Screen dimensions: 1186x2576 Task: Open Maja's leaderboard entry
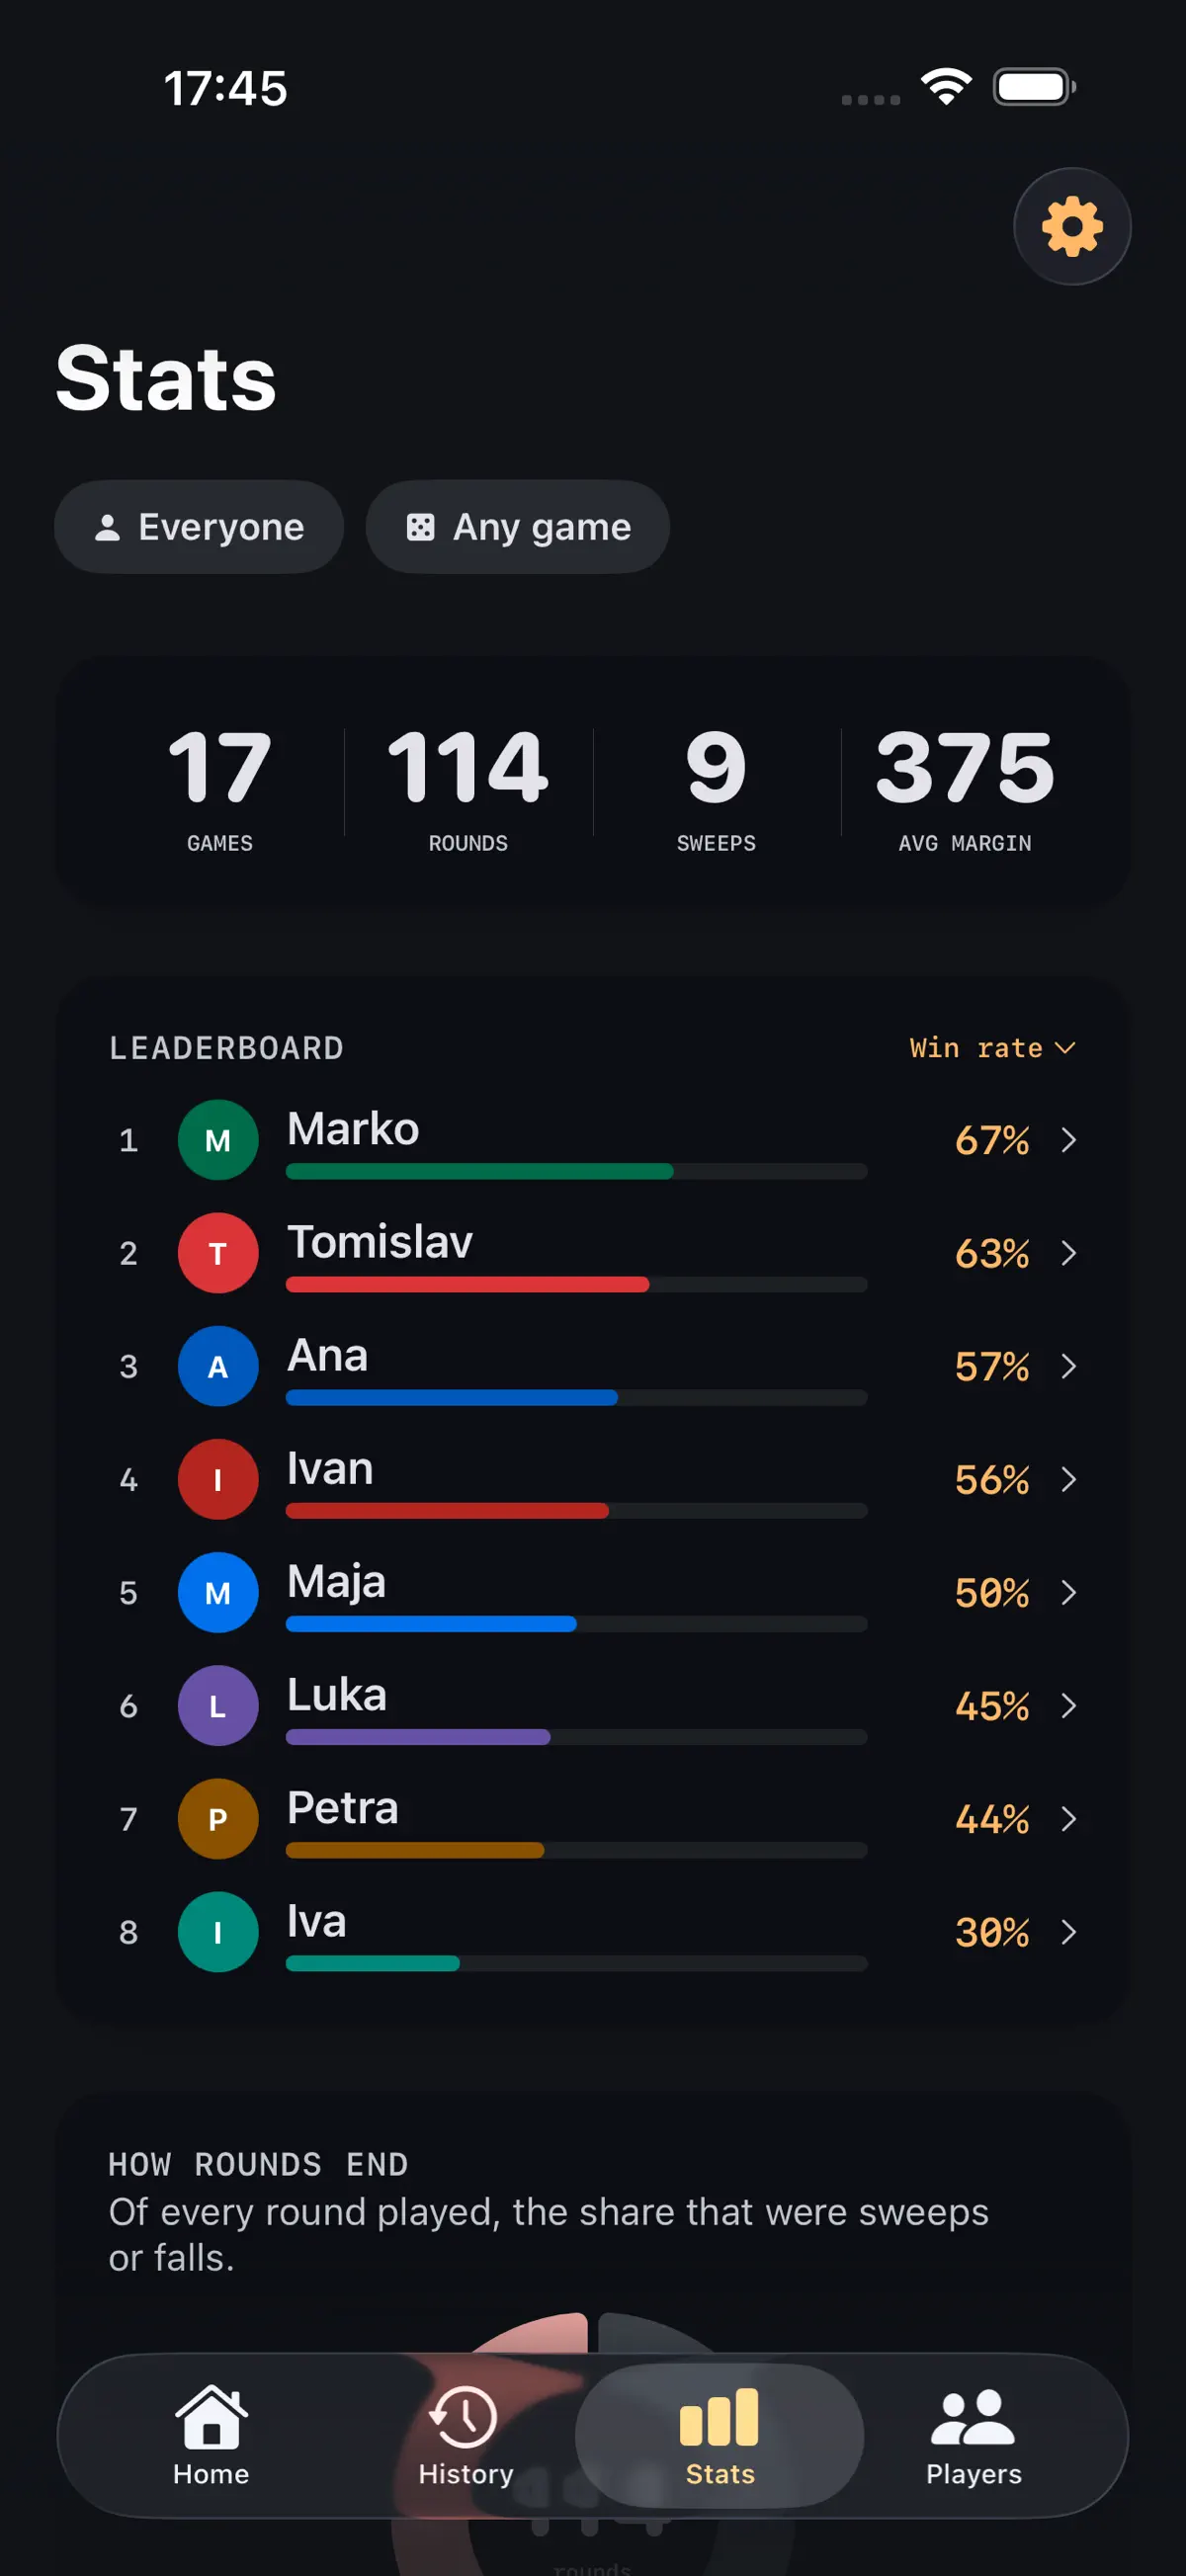(x=593, y=1592)
